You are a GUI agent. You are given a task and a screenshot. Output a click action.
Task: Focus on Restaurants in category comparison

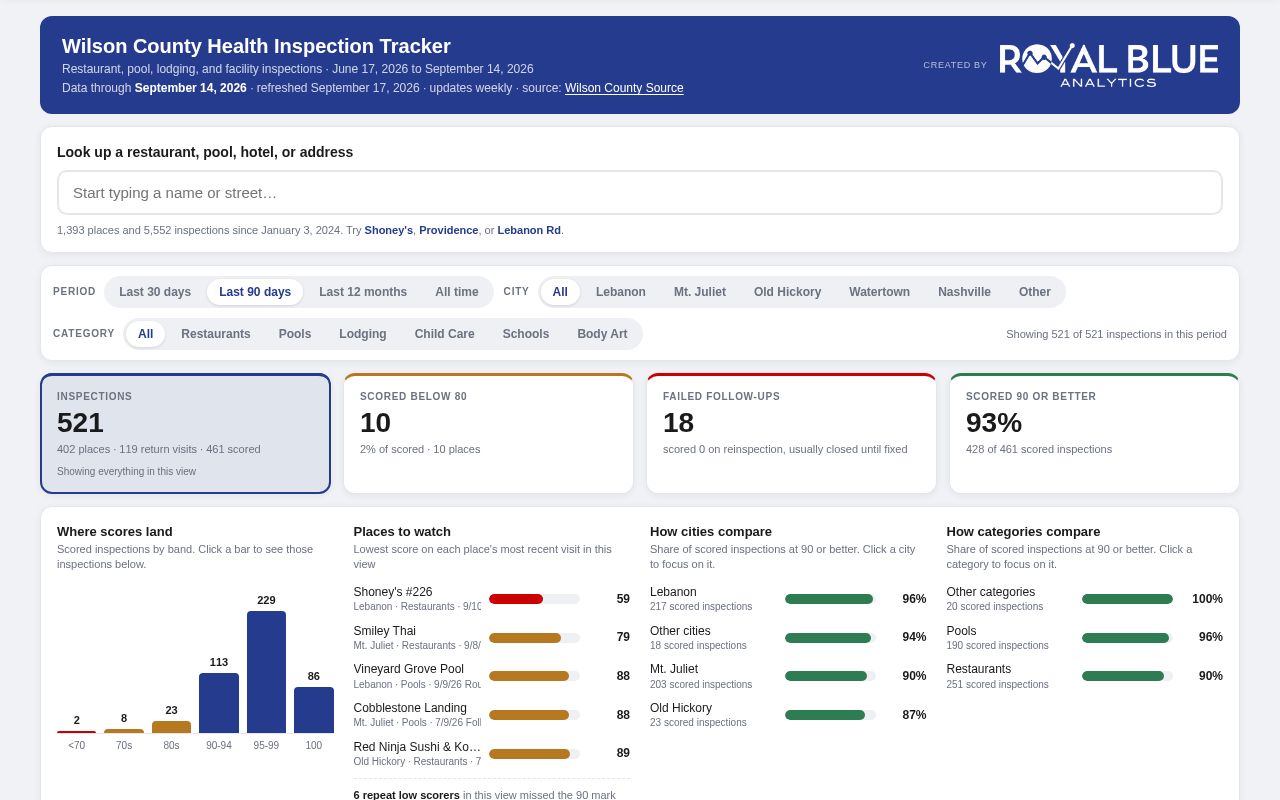(1085, 676)
